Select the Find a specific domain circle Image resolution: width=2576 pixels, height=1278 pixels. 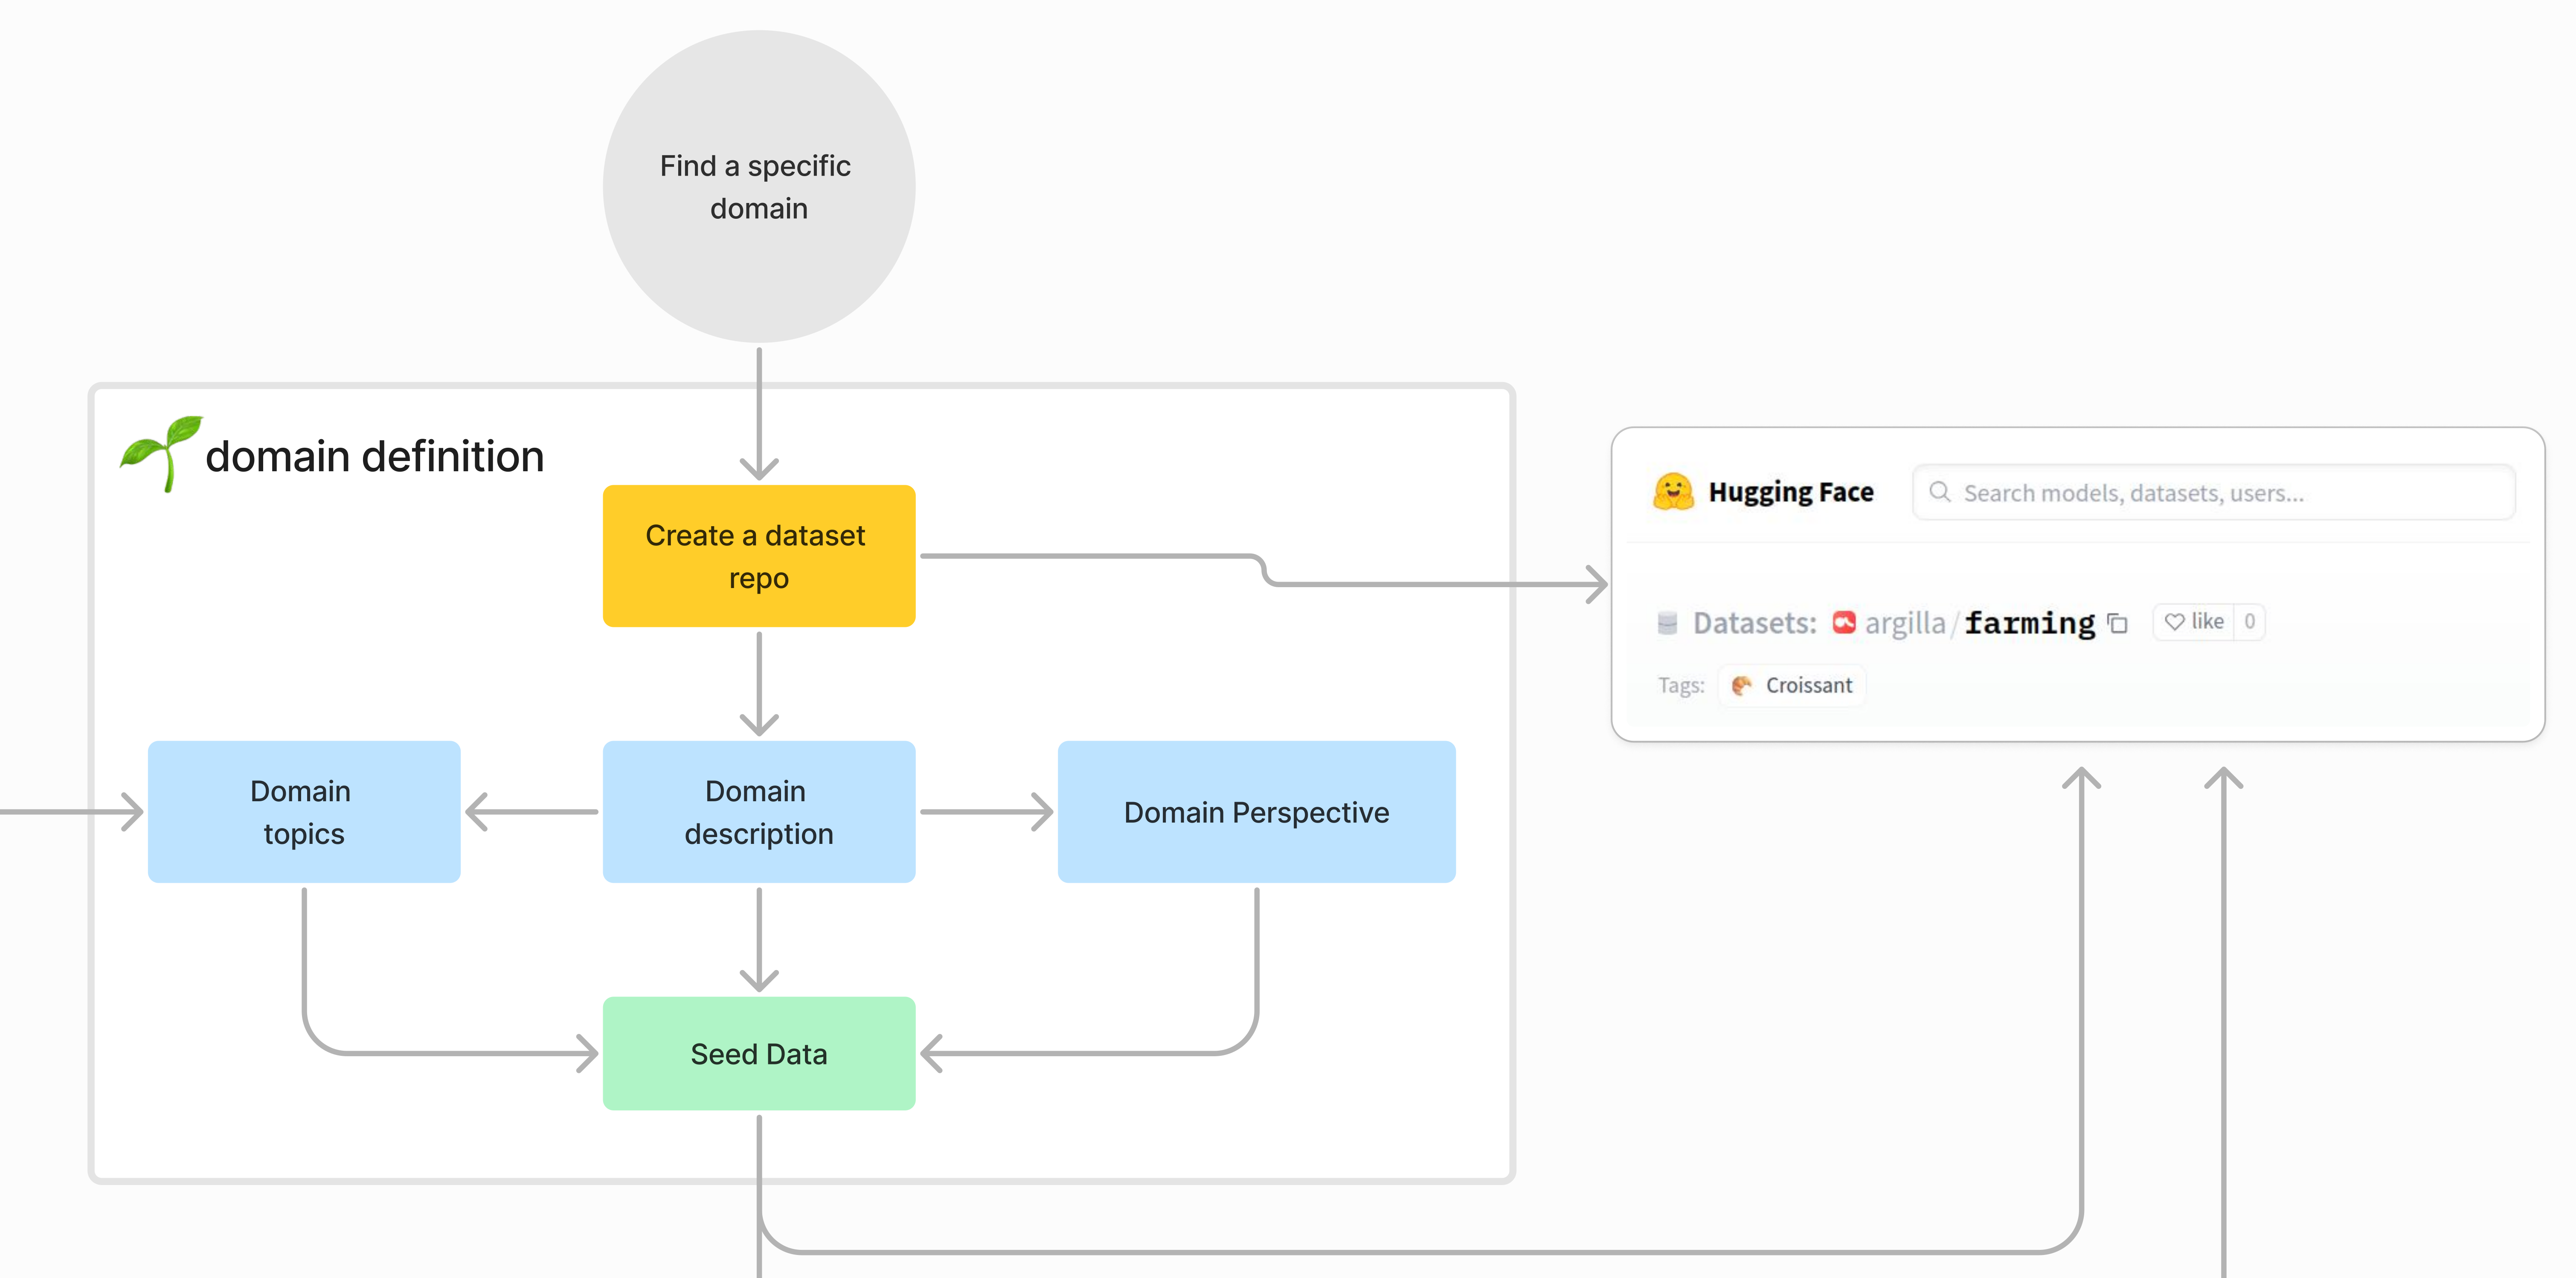(758, 186)
